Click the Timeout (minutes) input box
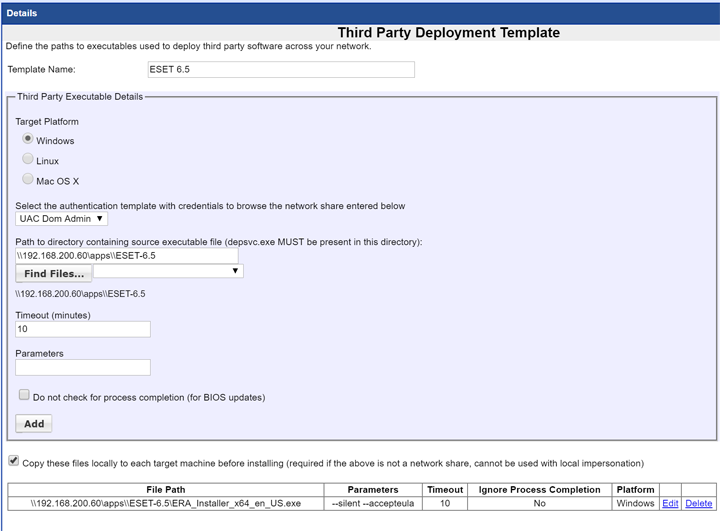720x531 pixels. click(x=83, y=329)
